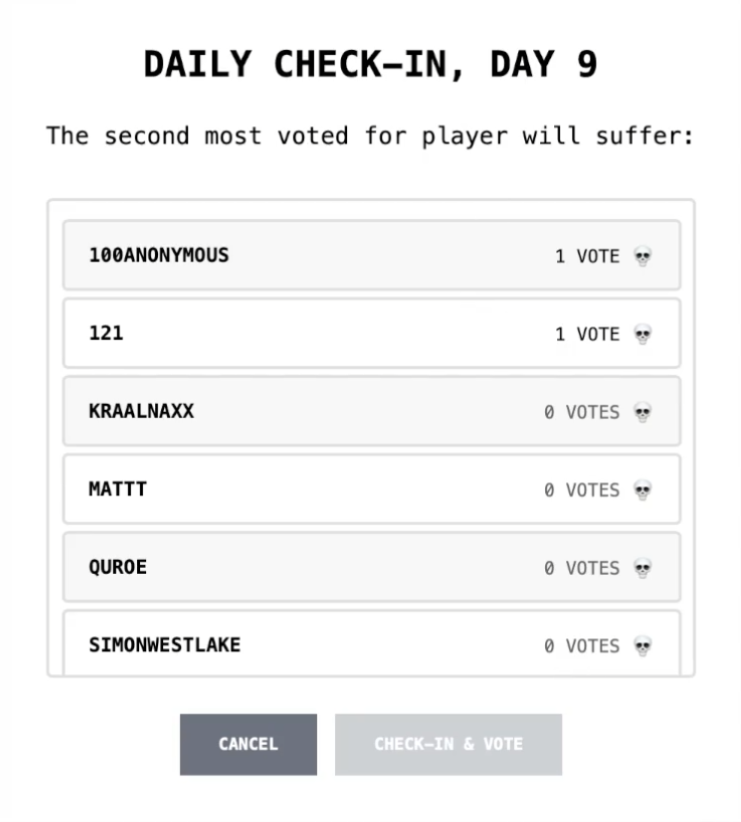
Task: Click the skull icon next to KRAALNAXX
Action: pyautogui.click(x=643, y=412)
